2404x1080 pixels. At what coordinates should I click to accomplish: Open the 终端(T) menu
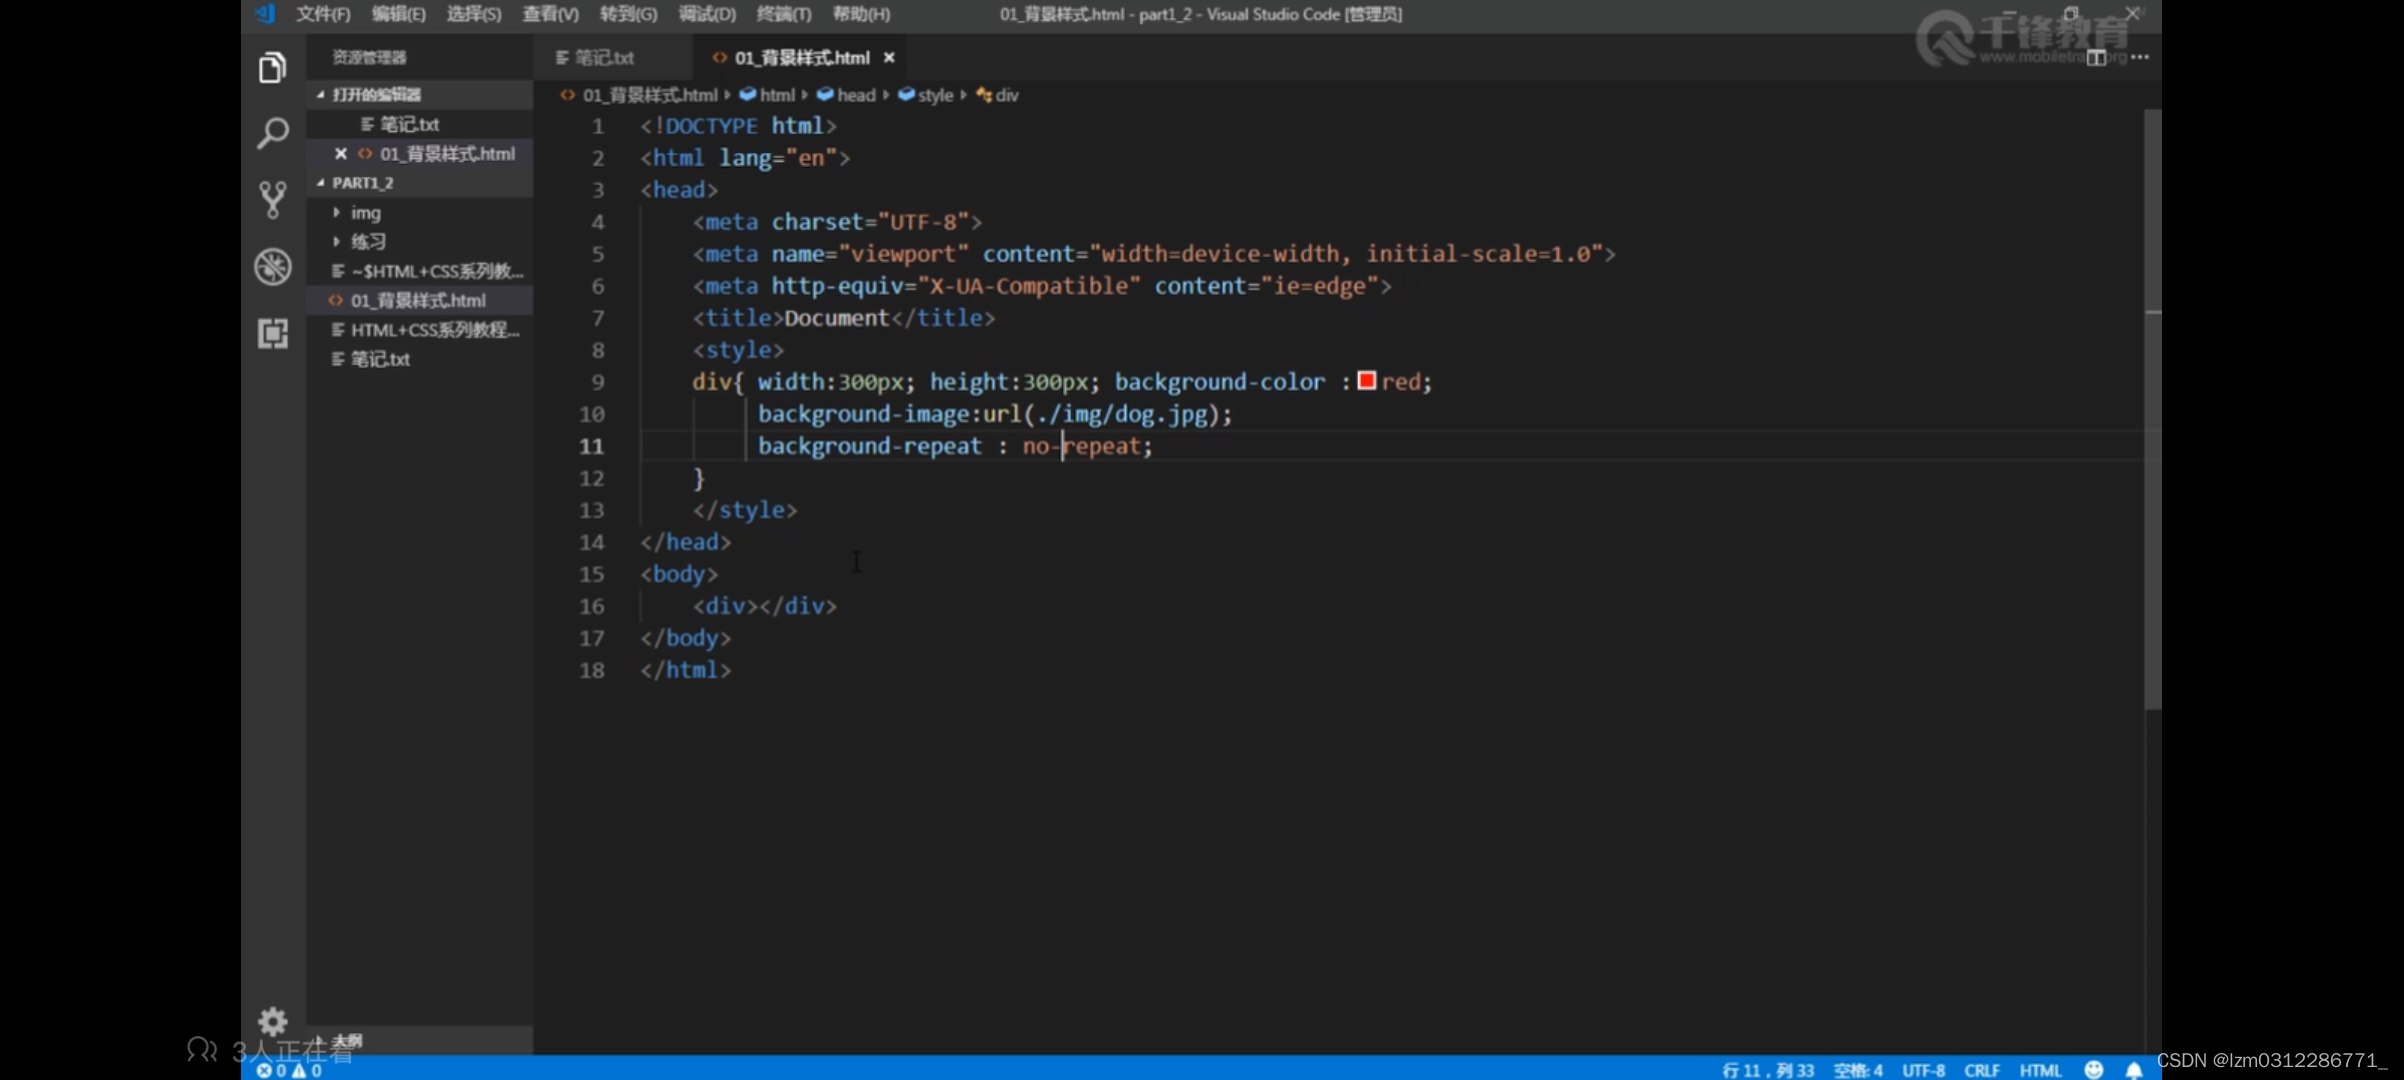784,14
